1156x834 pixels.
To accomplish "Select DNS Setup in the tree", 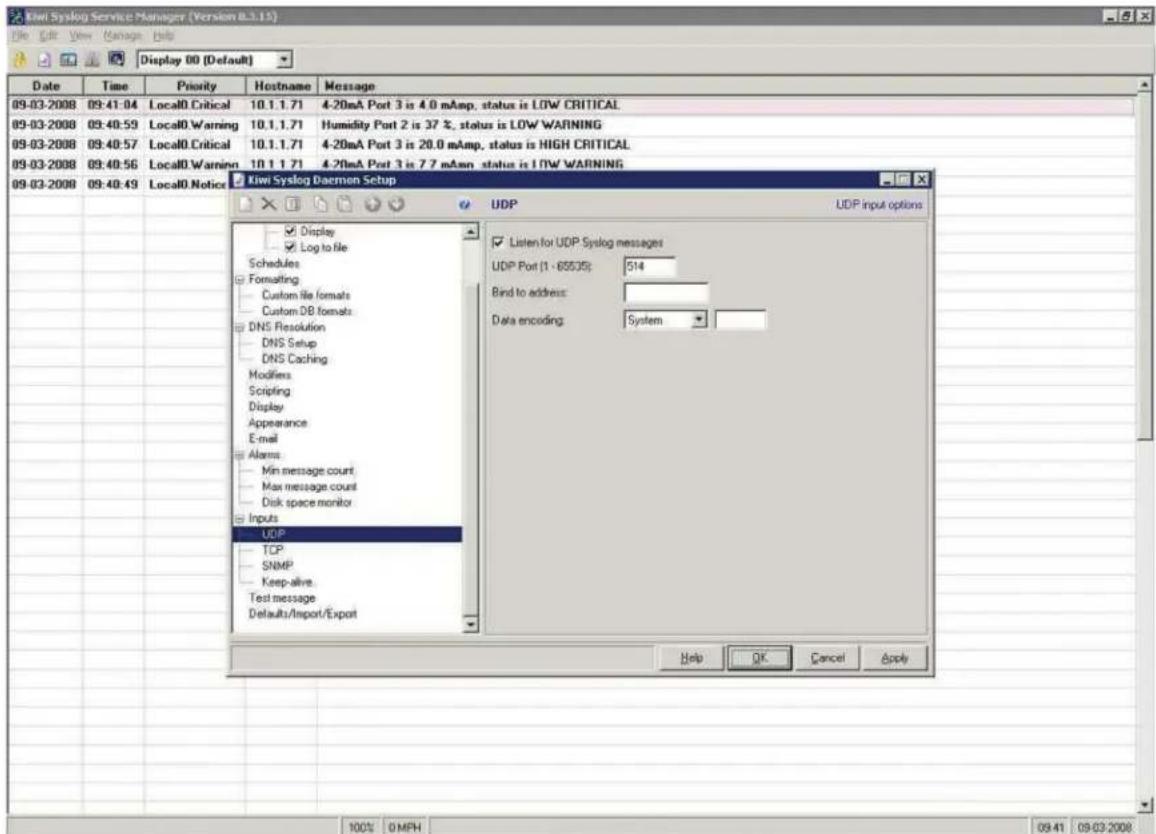I will pos(288,343).
